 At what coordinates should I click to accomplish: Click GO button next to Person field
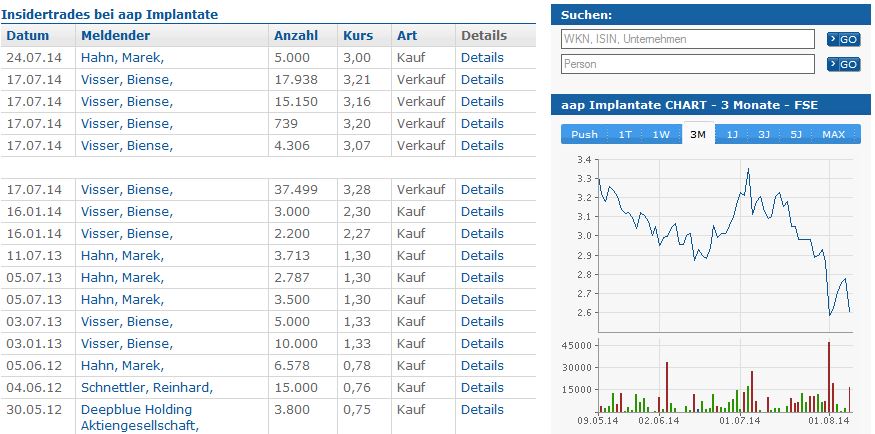click(x=843, y=65)
